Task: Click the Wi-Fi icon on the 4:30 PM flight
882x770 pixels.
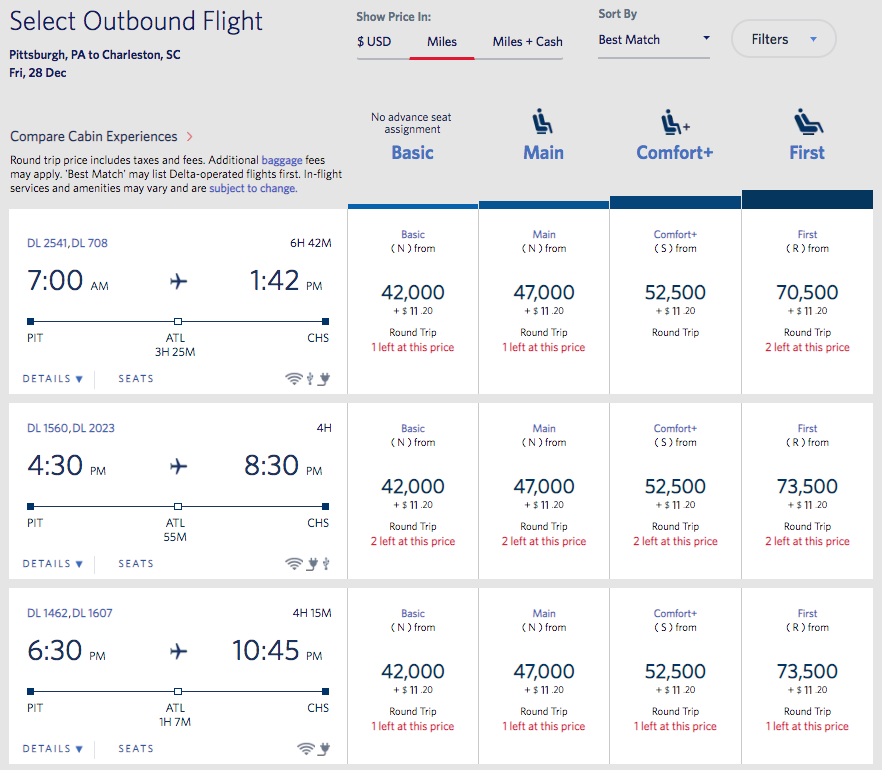Action: 293,564
